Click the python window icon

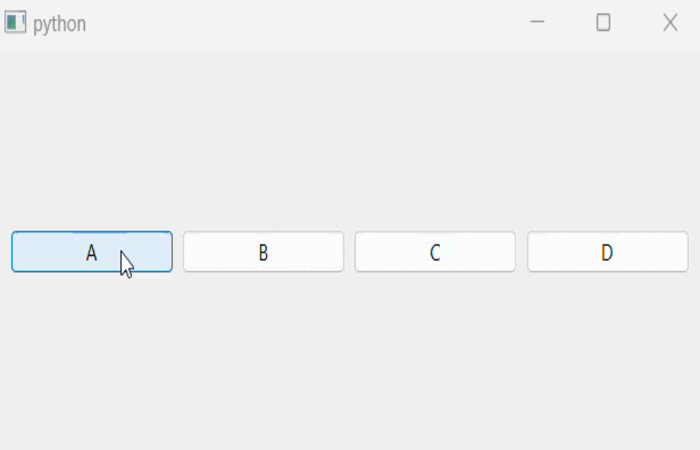pos(15,22)
